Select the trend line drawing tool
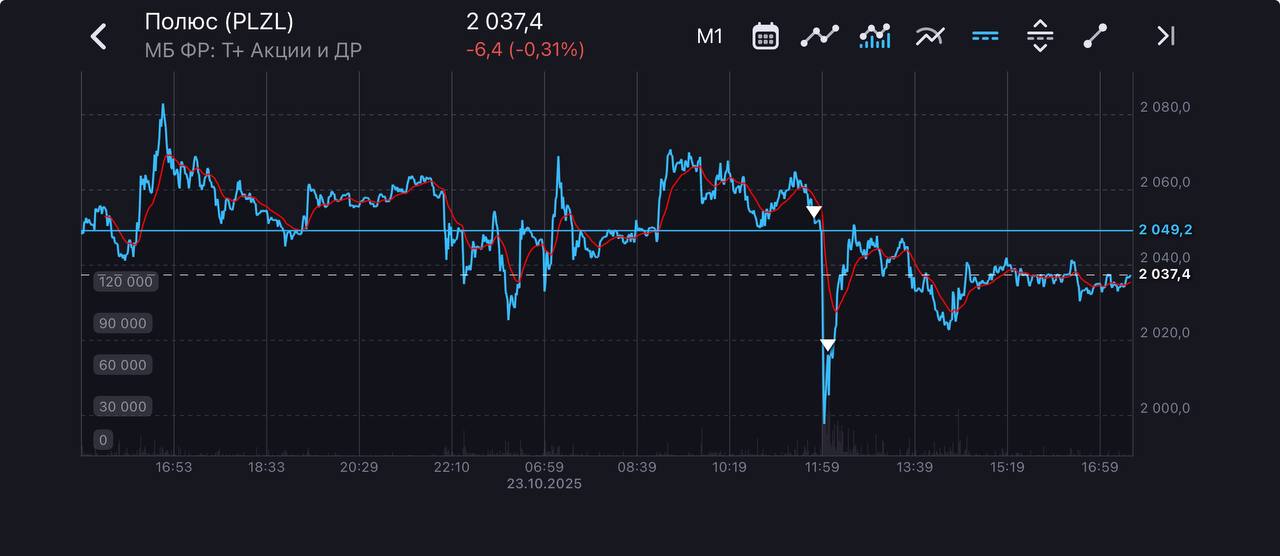The width and height of the screenshot is (1280, 556). tap(1095, 37)
